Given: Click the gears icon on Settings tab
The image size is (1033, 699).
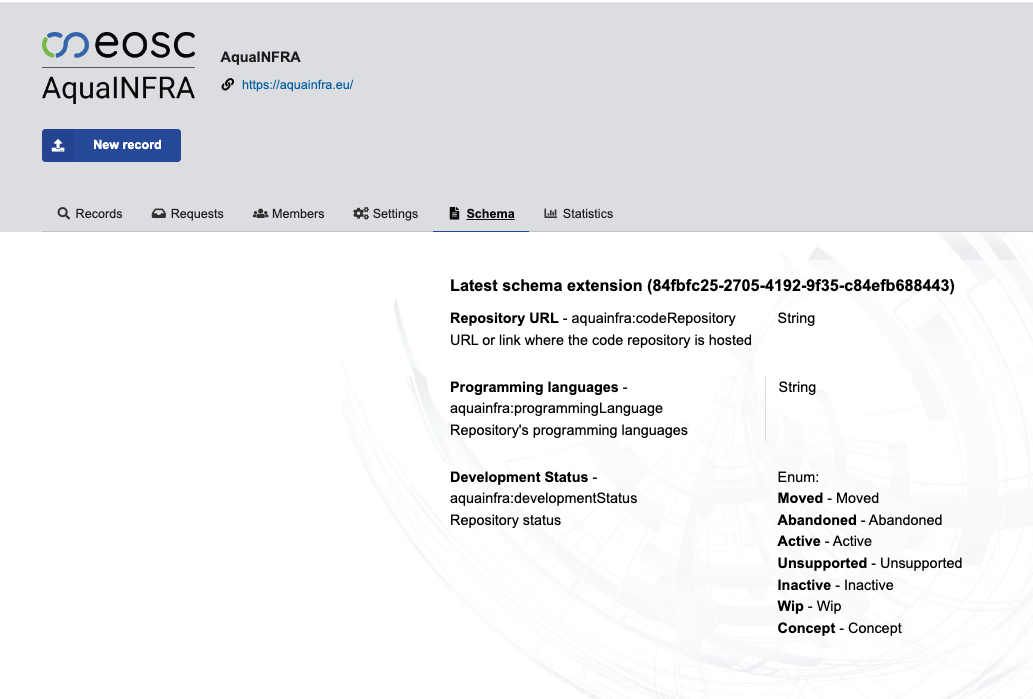Looking at the screenshot, I should pos(360,213).
